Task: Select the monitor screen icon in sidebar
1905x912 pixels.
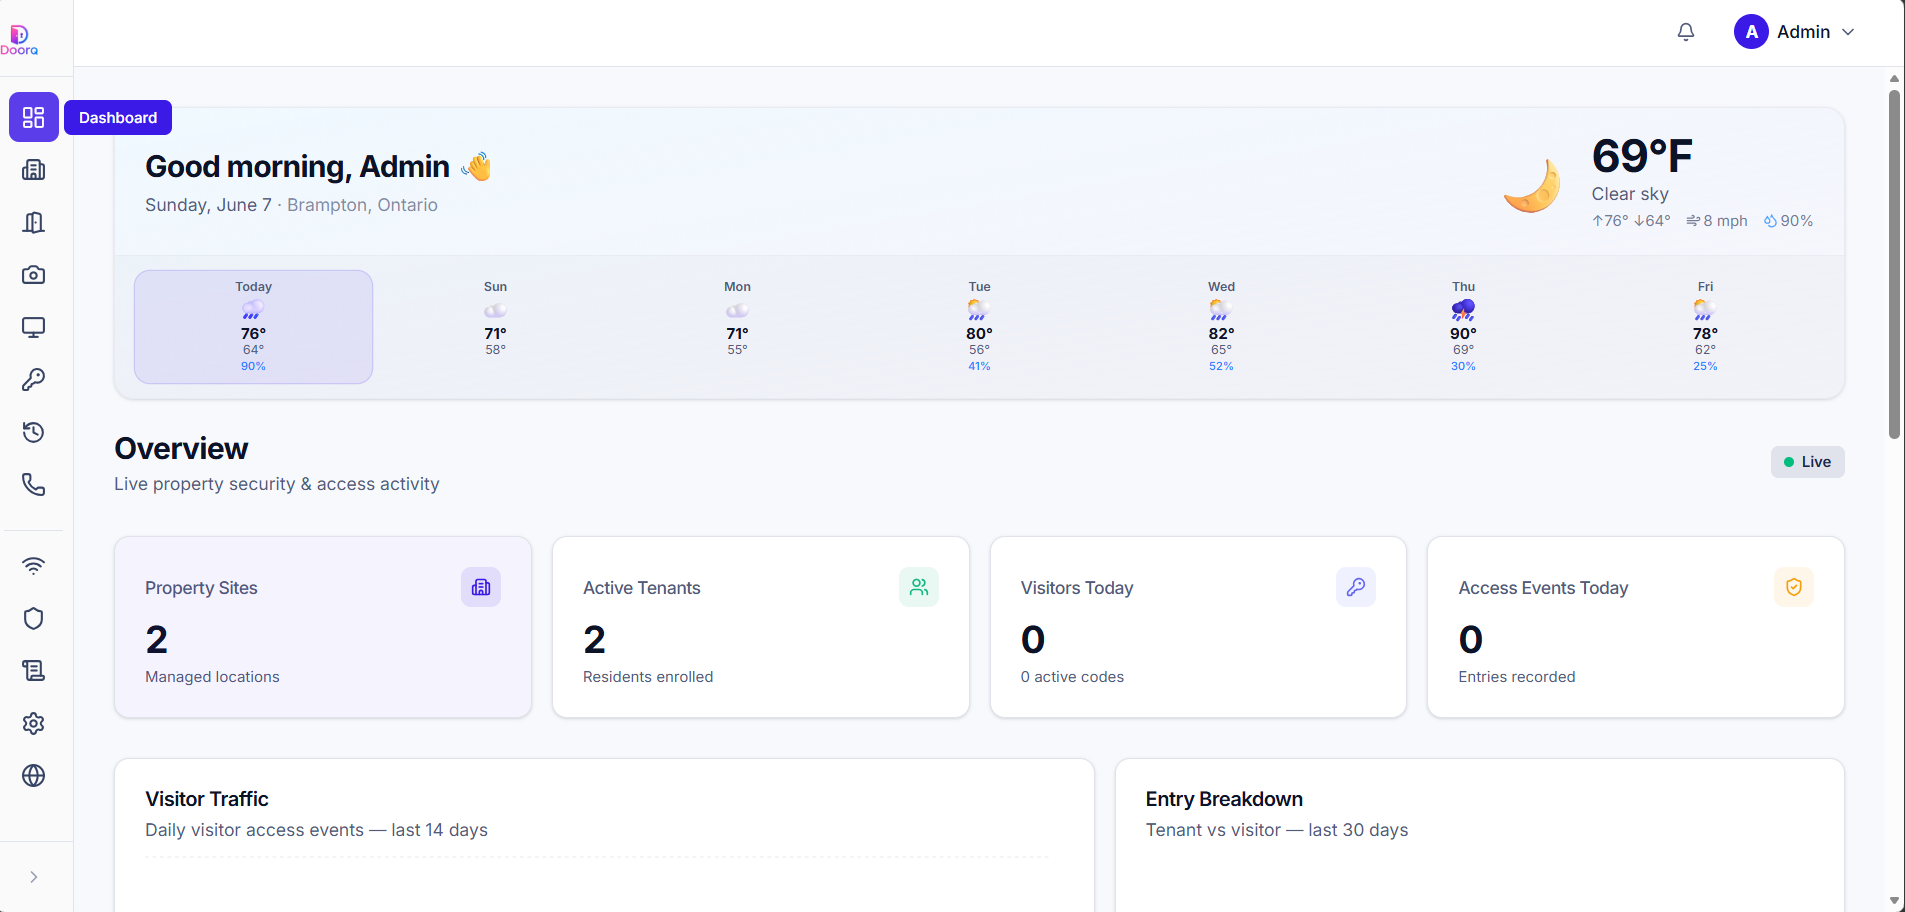Action: click(x=34, y=327)
